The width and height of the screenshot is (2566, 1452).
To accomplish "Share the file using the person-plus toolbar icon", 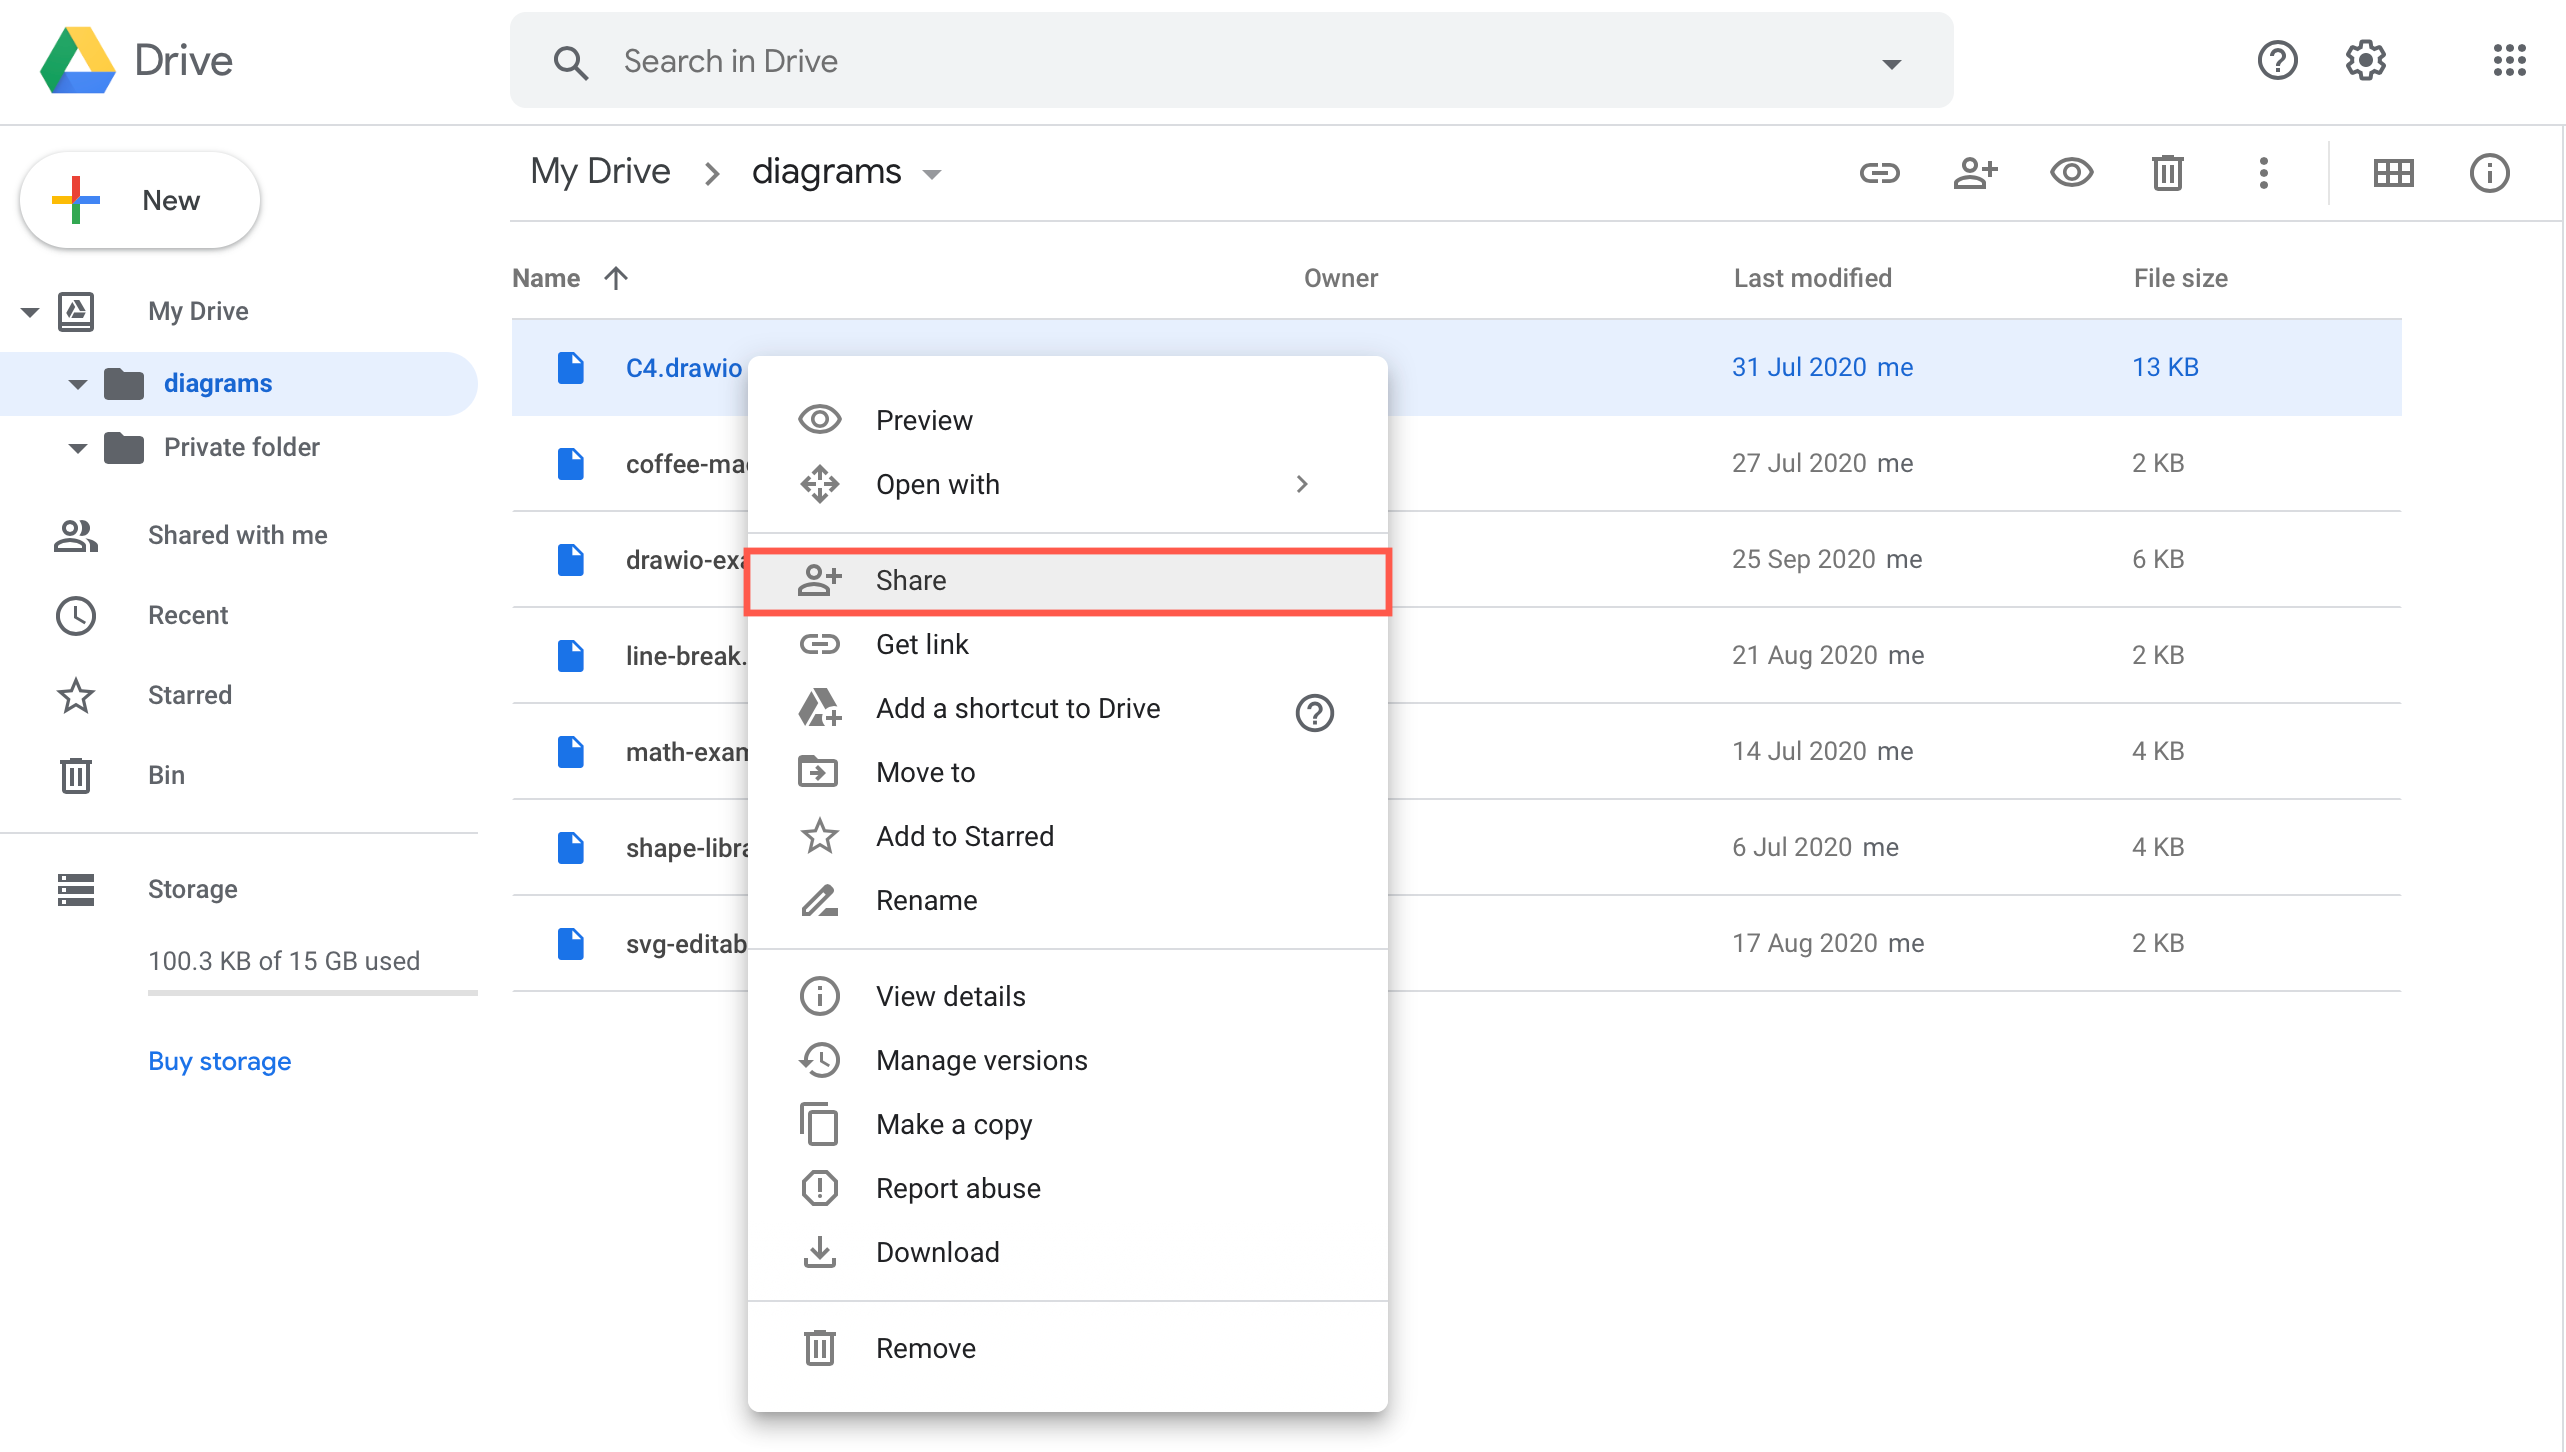I will click(1975, 172).
